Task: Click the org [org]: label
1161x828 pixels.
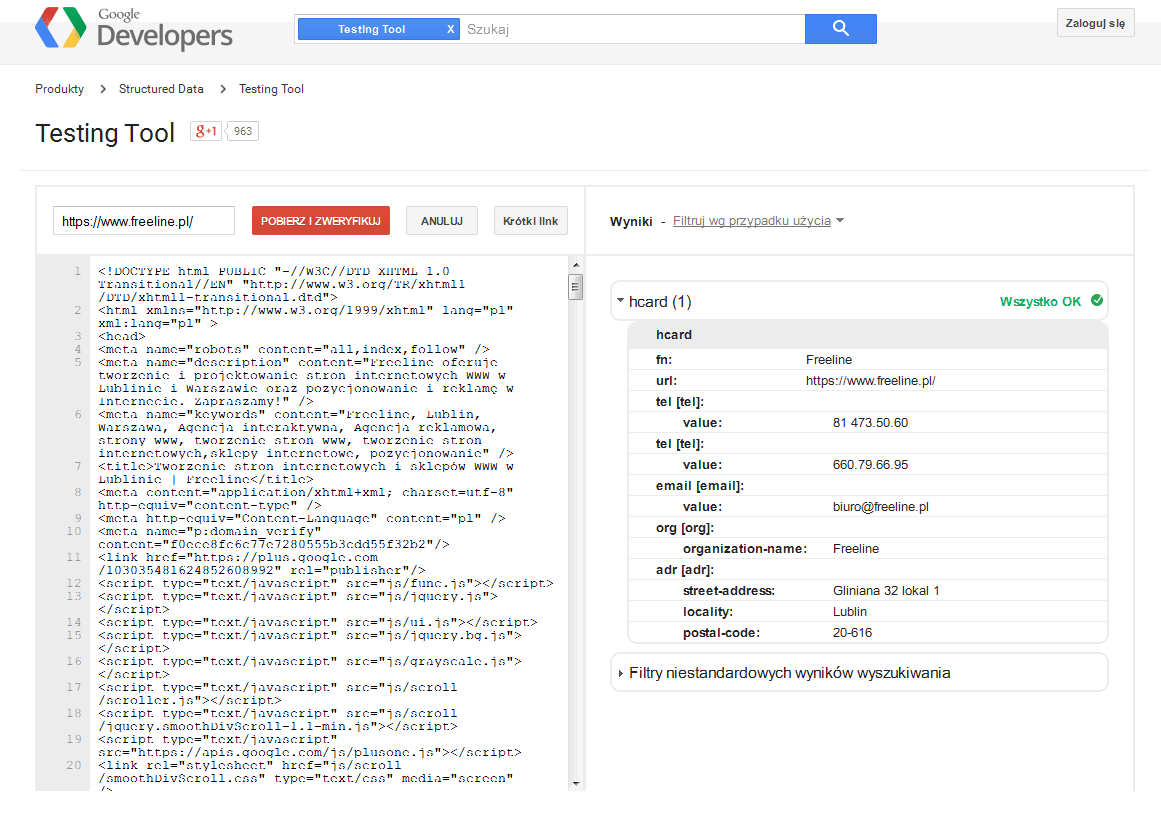Action: (685, 528)
